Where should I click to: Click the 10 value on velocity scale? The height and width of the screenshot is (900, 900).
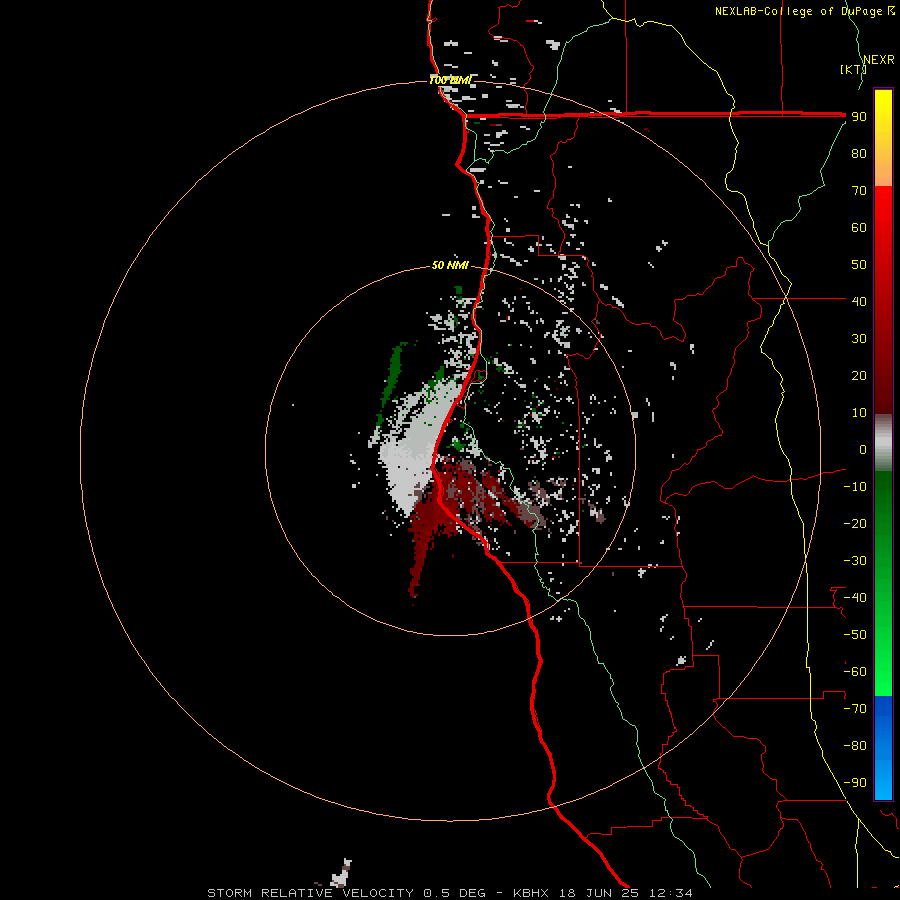point(859,413)
